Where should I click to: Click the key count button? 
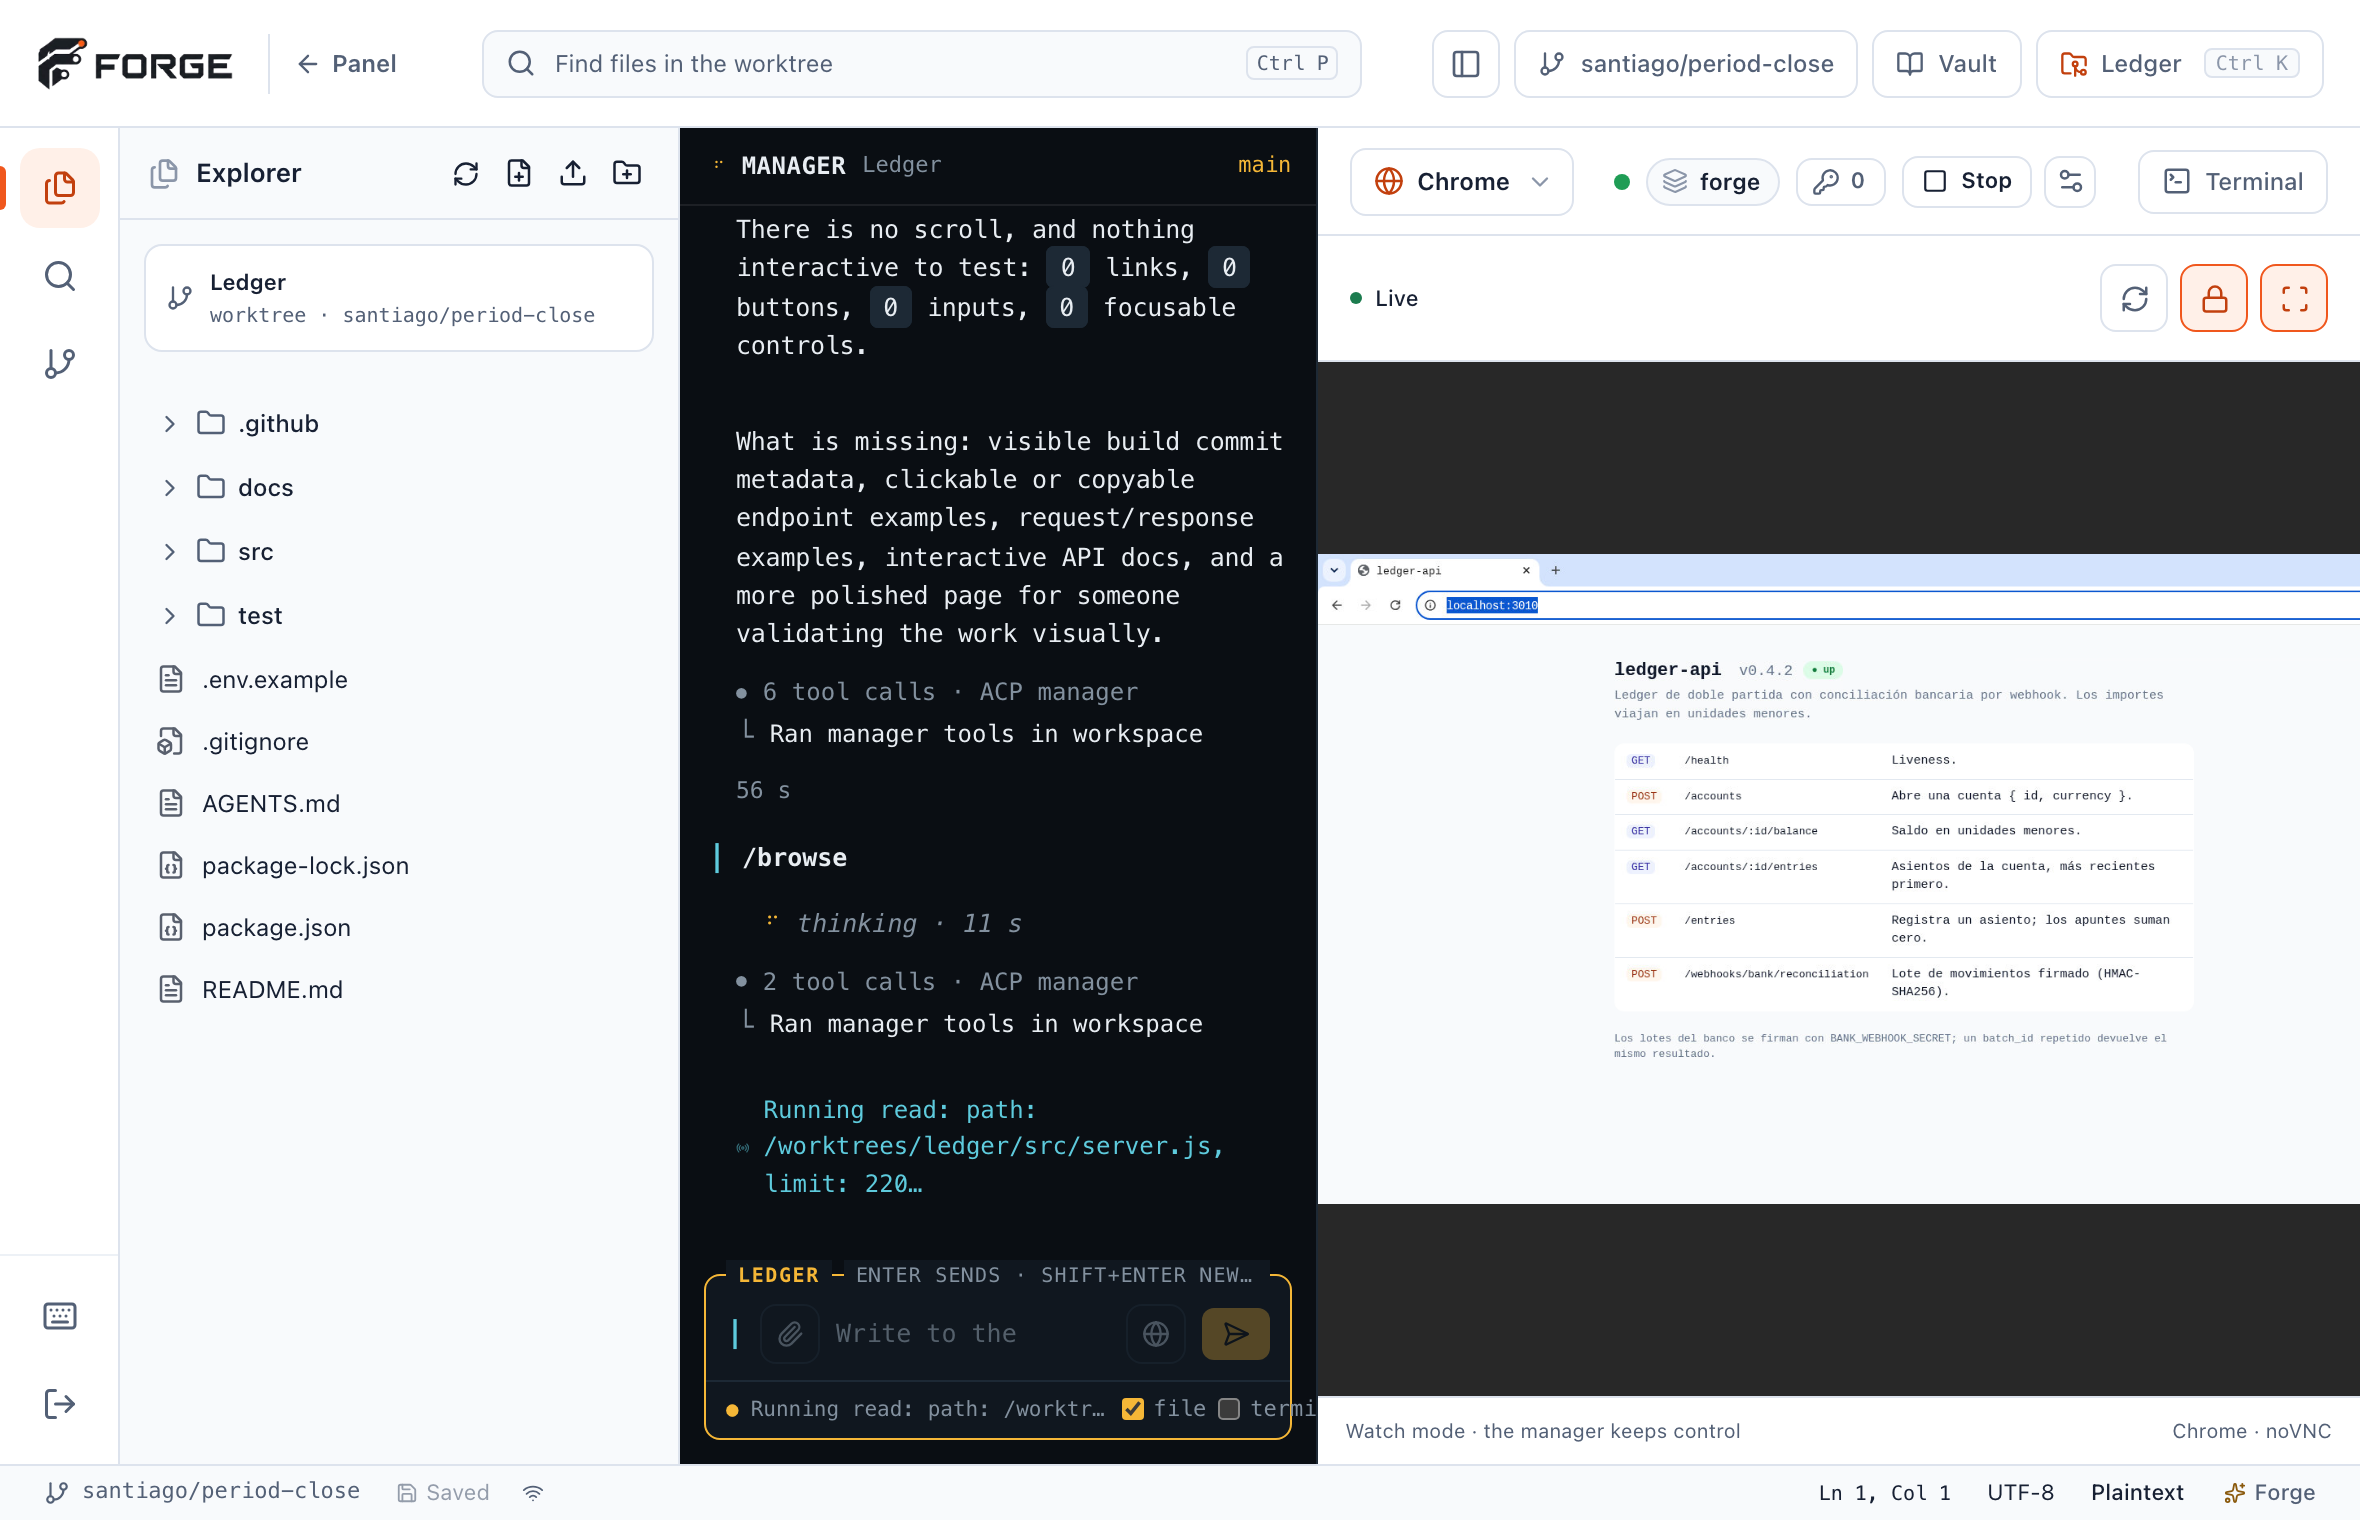point(1841,182)
